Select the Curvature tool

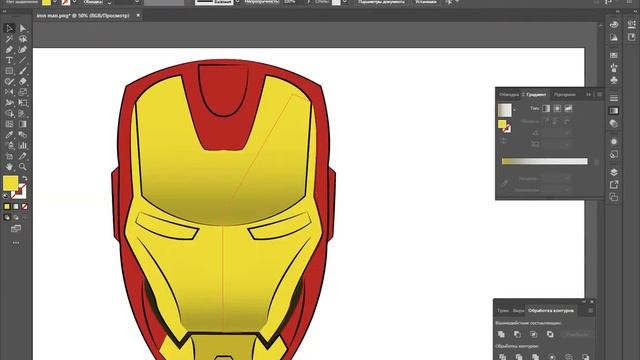coord(23,50)
